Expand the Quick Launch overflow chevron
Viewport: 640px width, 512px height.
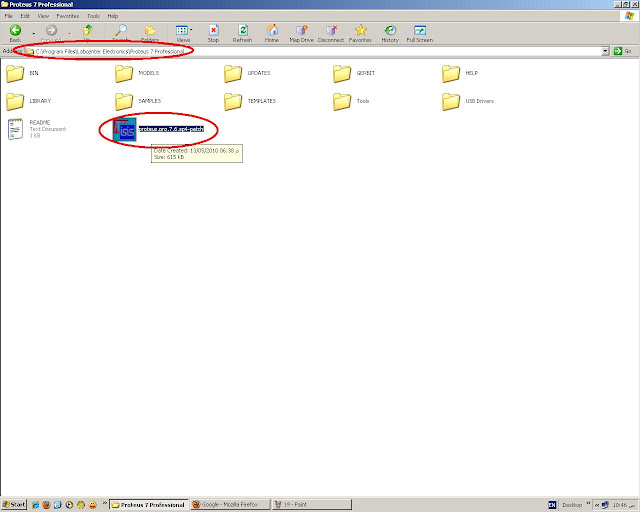(x=104, y=503)
